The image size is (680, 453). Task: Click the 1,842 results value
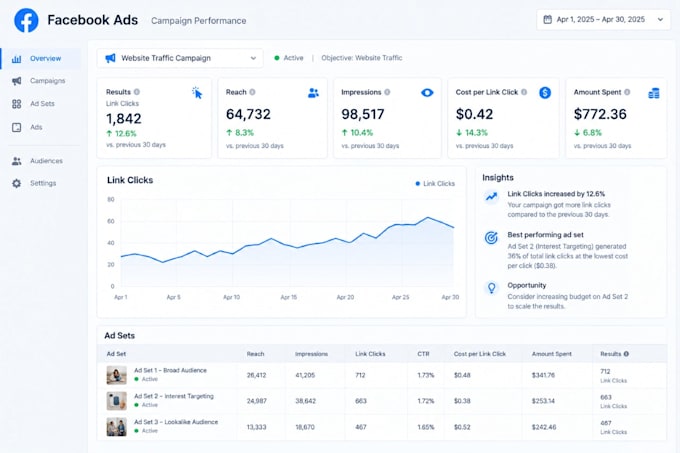coord(124,119)
